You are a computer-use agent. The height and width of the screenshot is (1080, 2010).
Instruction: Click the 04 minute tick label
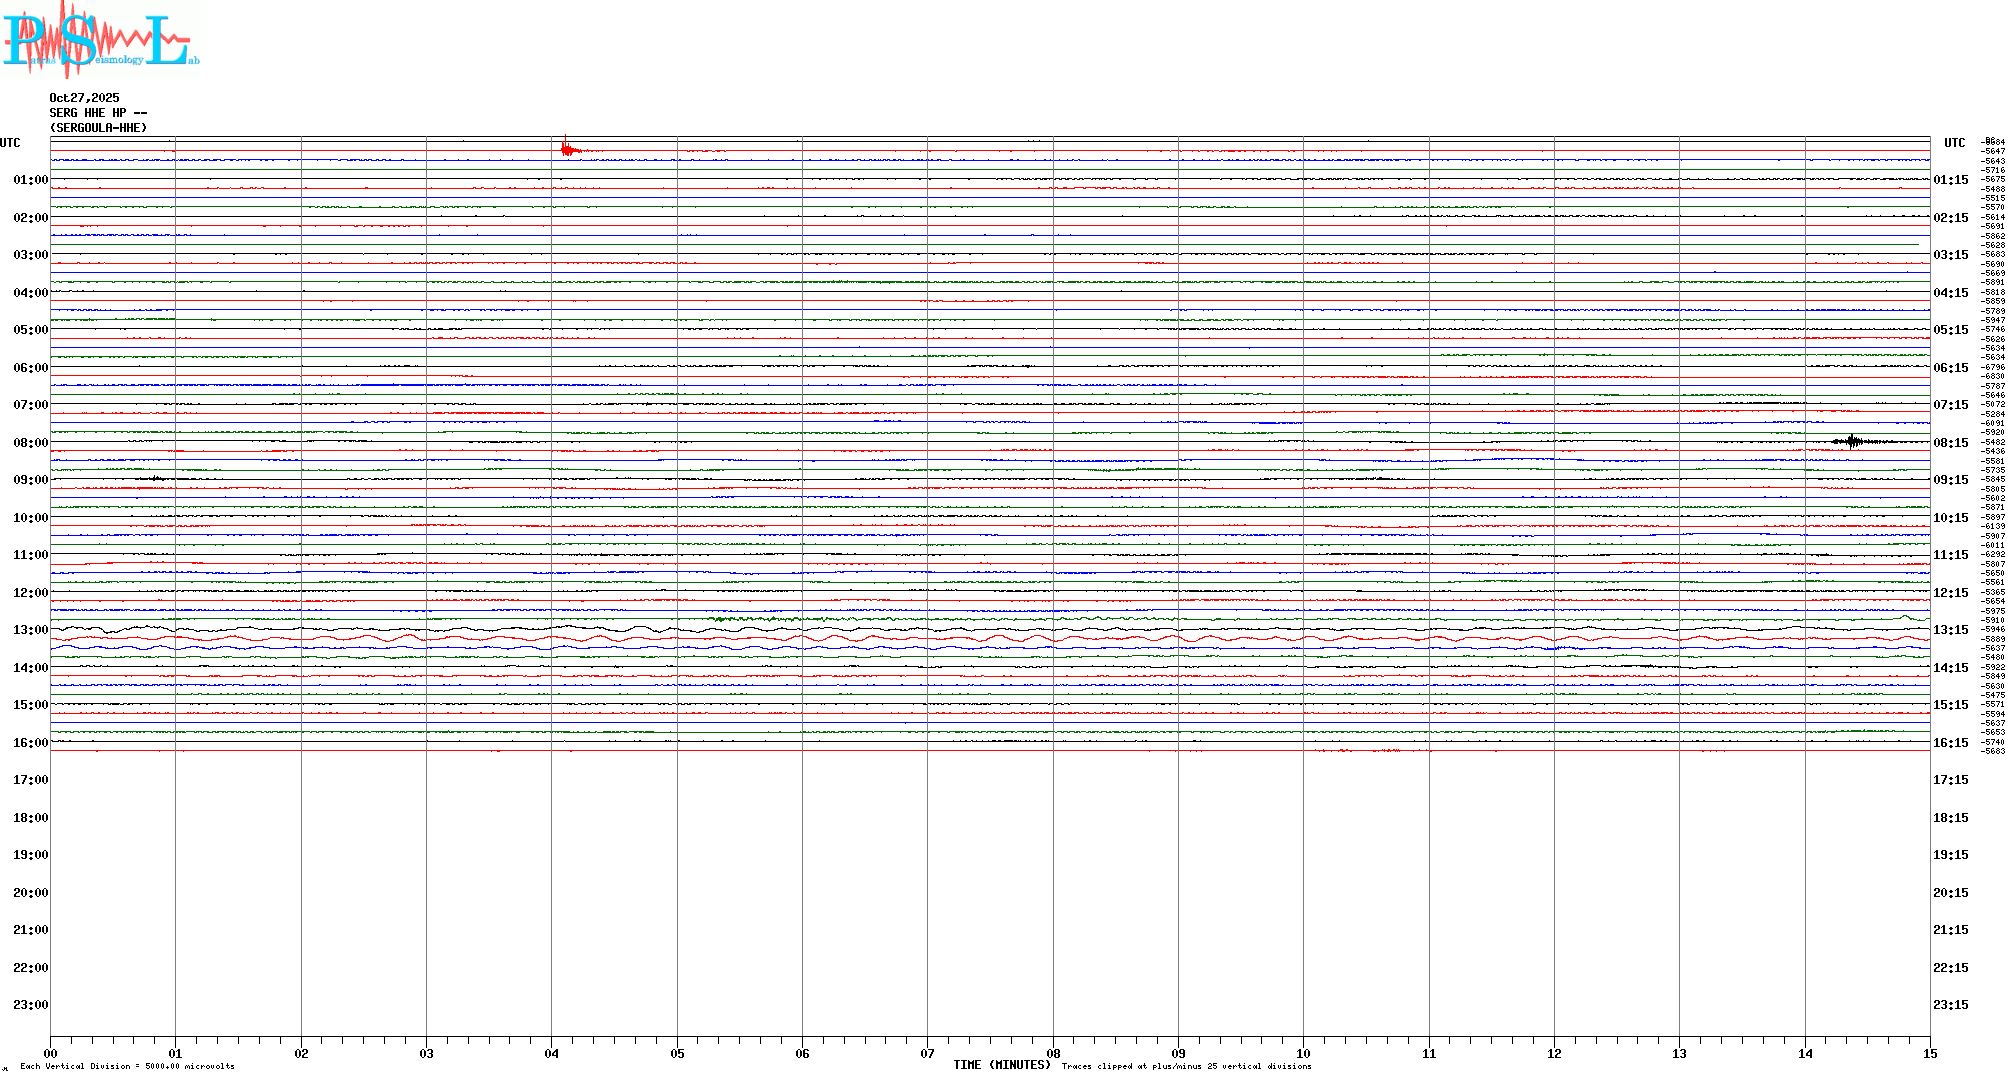click(x=551, y=1053)
